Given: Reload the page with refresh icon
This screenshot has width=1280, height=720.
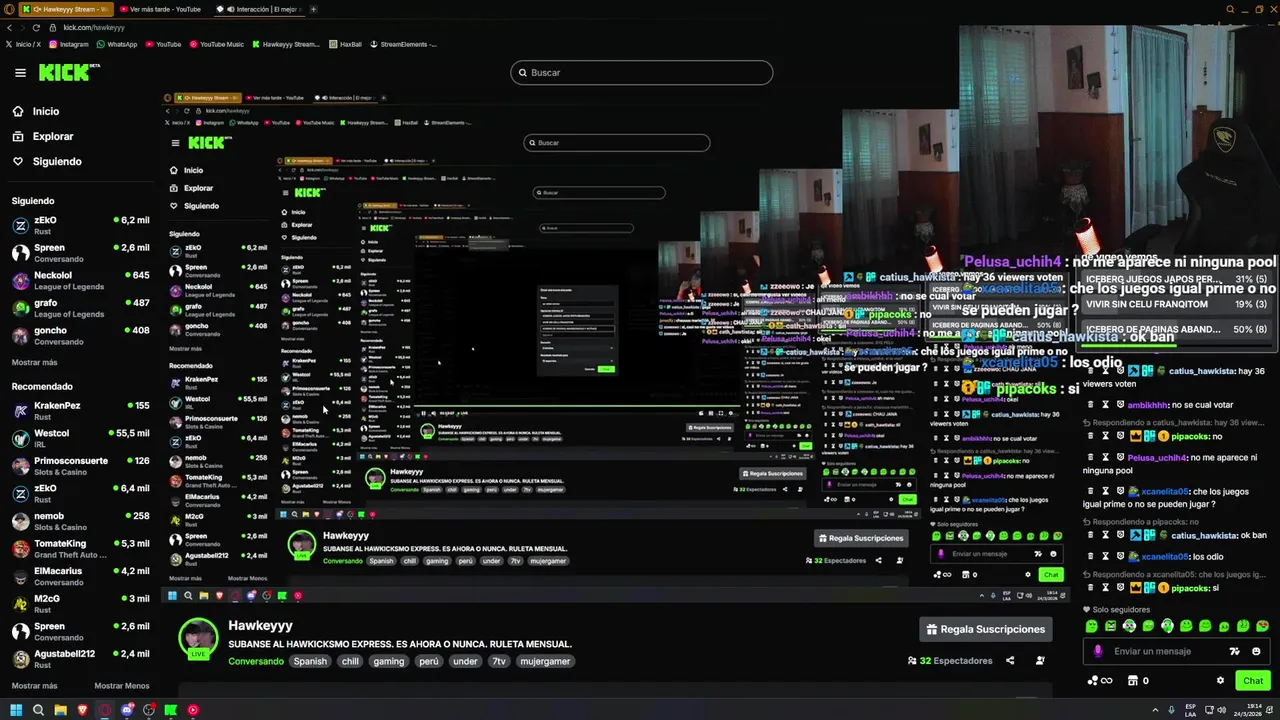Looking at the screenshot, I should (x=37, y=27).
